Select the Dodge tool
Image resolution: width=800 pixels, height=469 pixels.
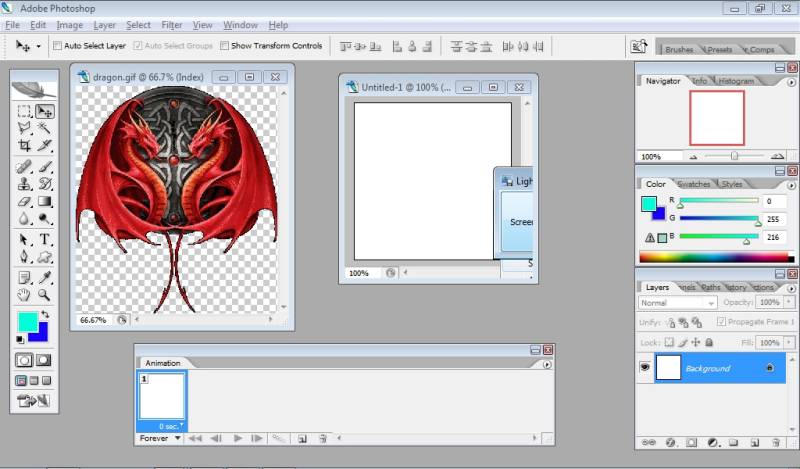[44, 219]
